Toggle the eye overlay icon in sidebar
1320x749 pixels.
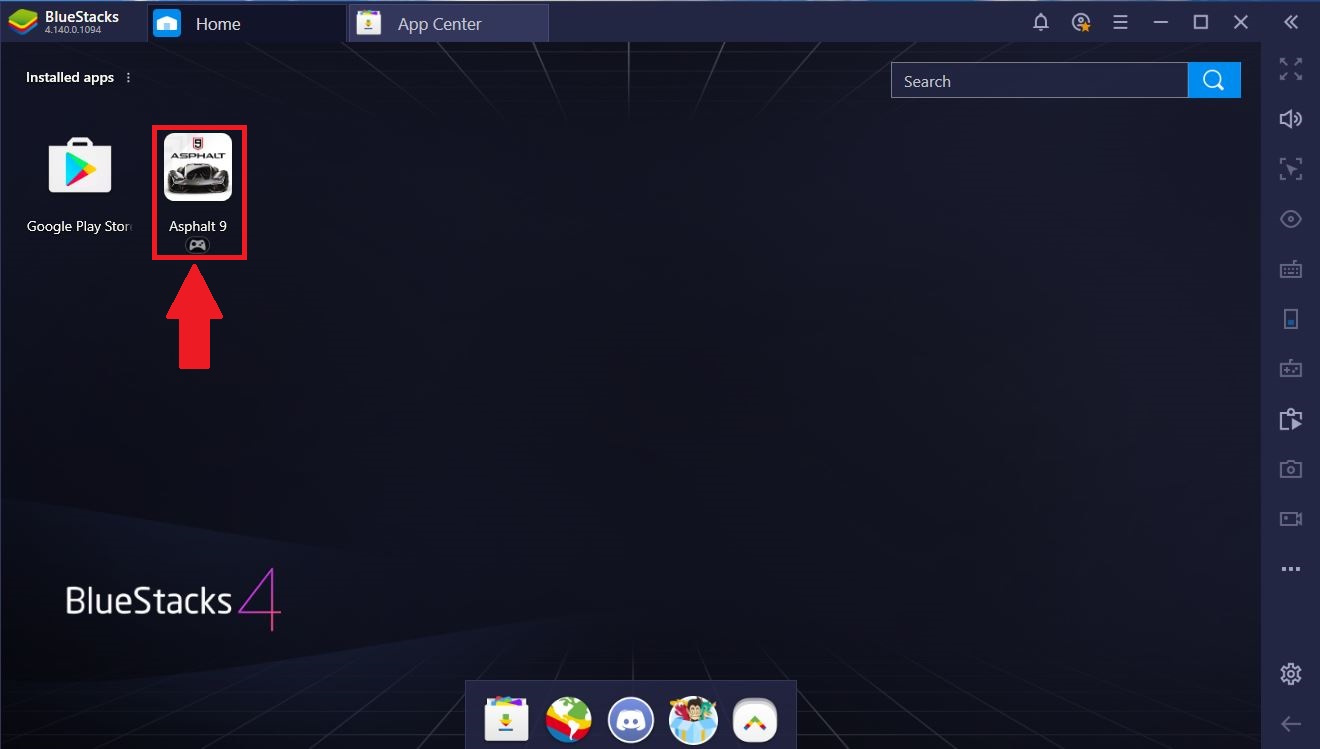point(1291,219)
